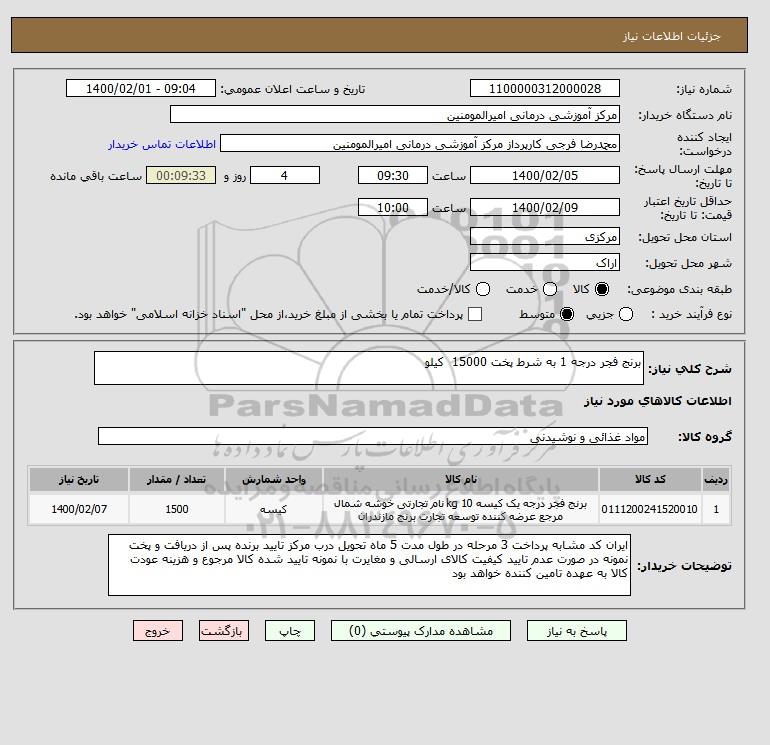Viewport: 770px width, 745px height.
Task: Click the general need description text box
Action: 369,368
